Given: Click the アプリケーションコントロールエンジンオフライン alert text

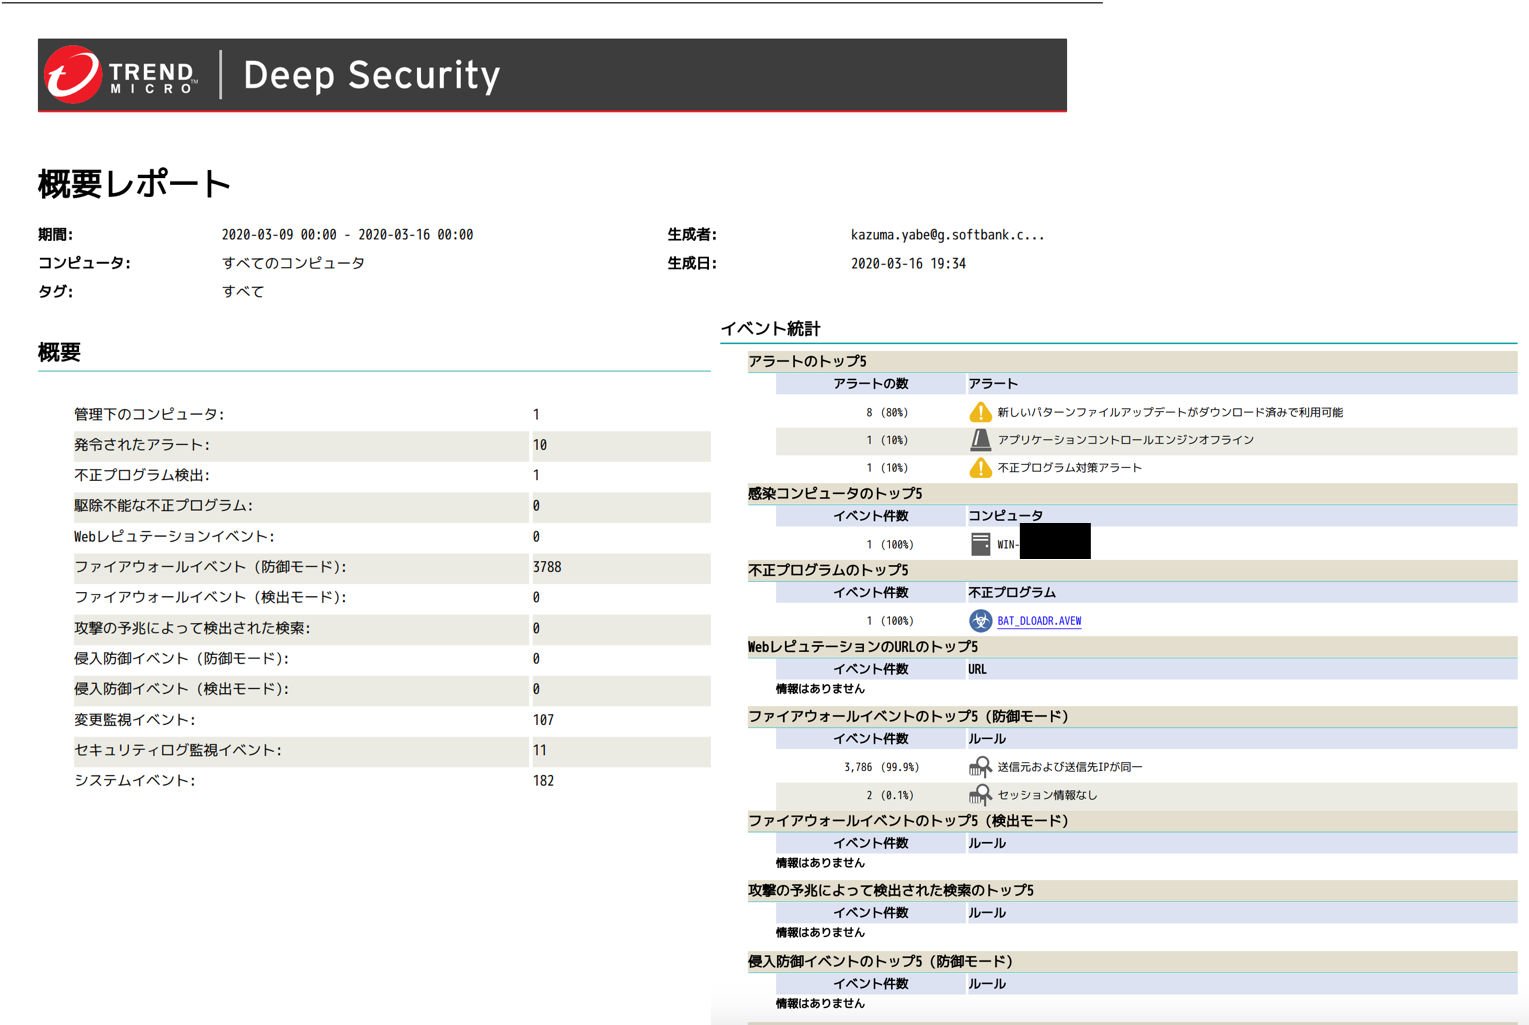Looking at the screenshot, I should 1125,440.
